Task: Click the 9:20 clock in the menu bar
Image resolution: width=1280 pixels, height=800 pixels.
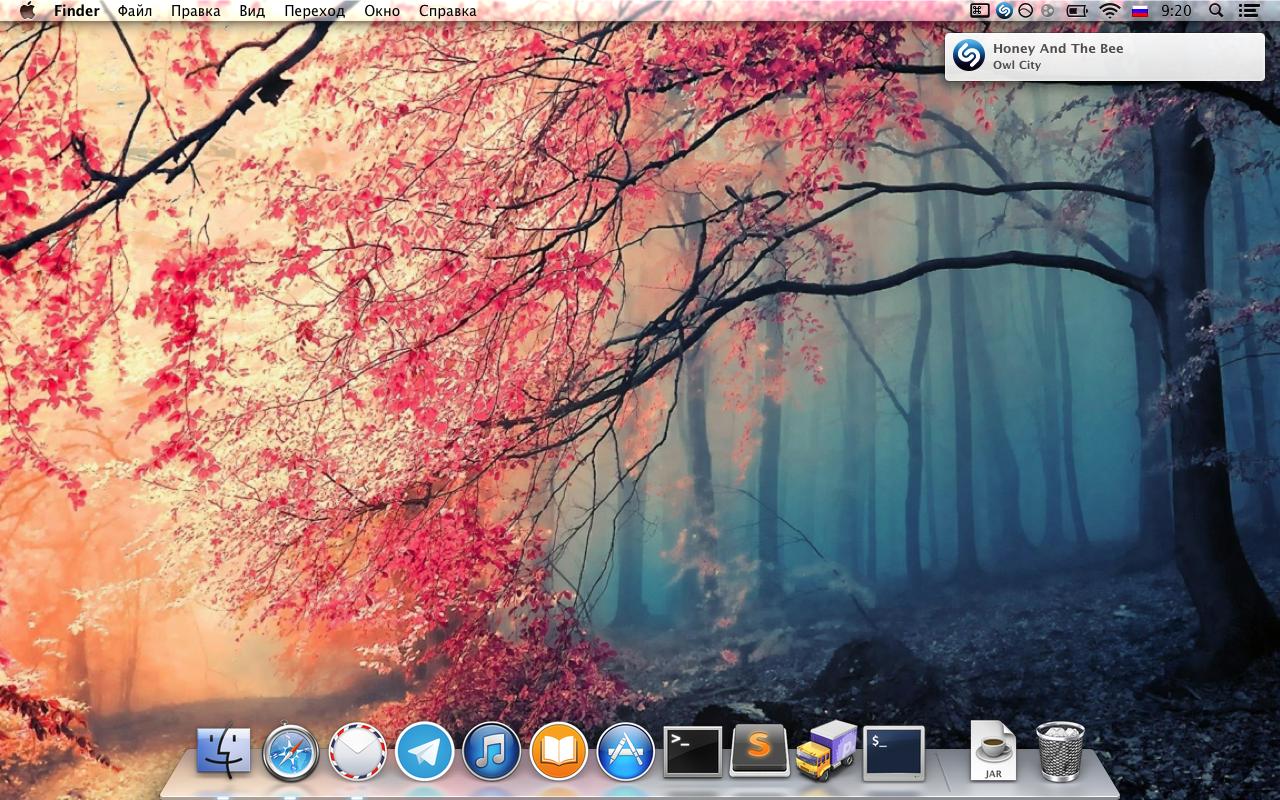Action: [1176, 11]
